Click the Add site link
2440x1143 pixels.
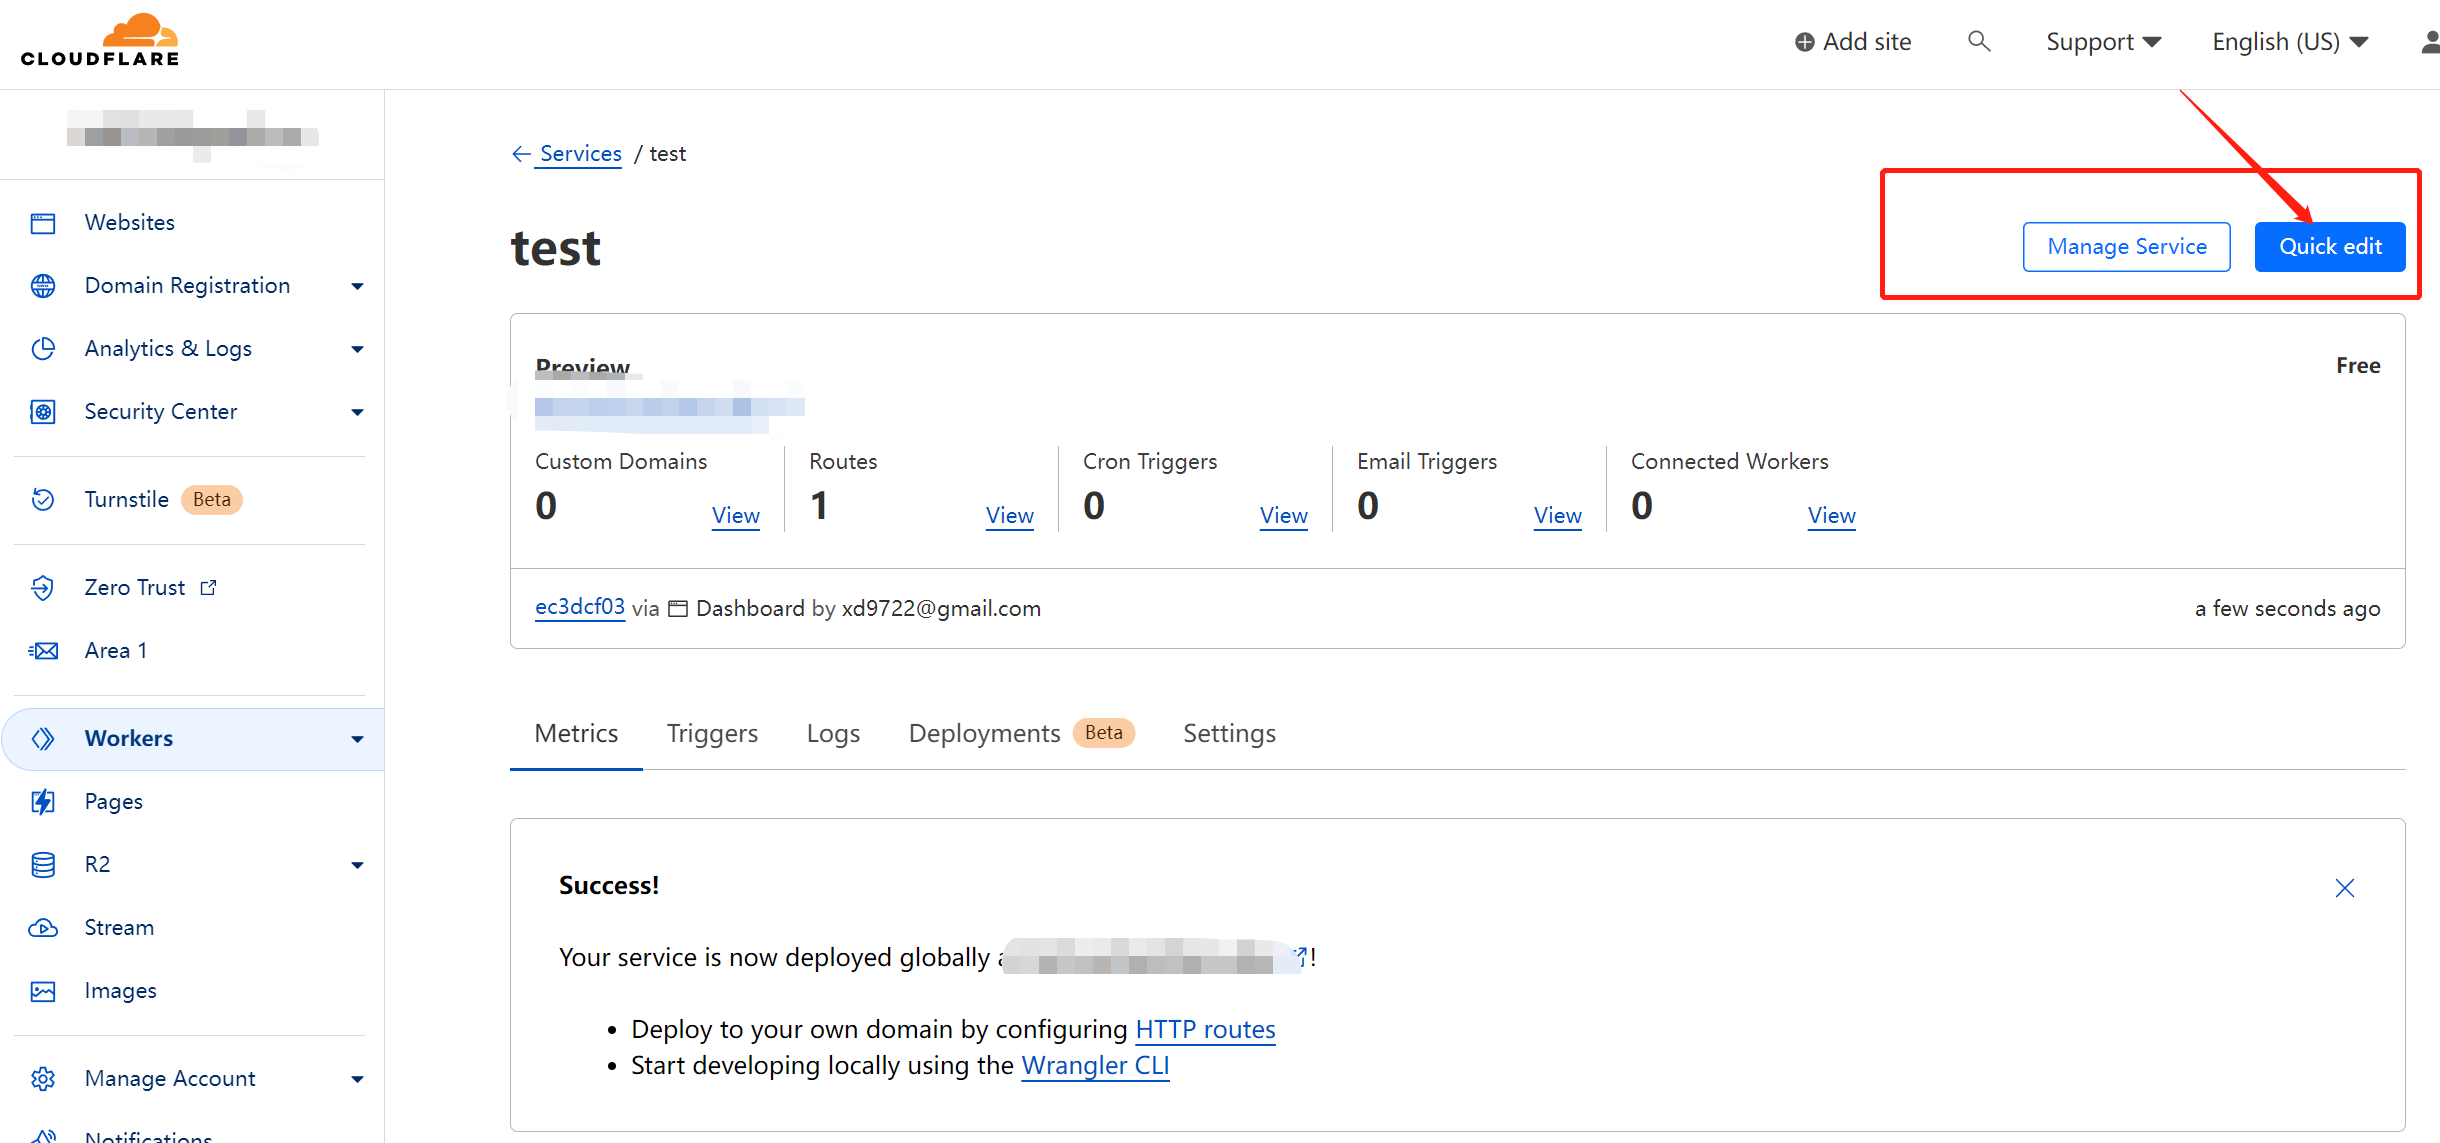[x=1853, y=42]
